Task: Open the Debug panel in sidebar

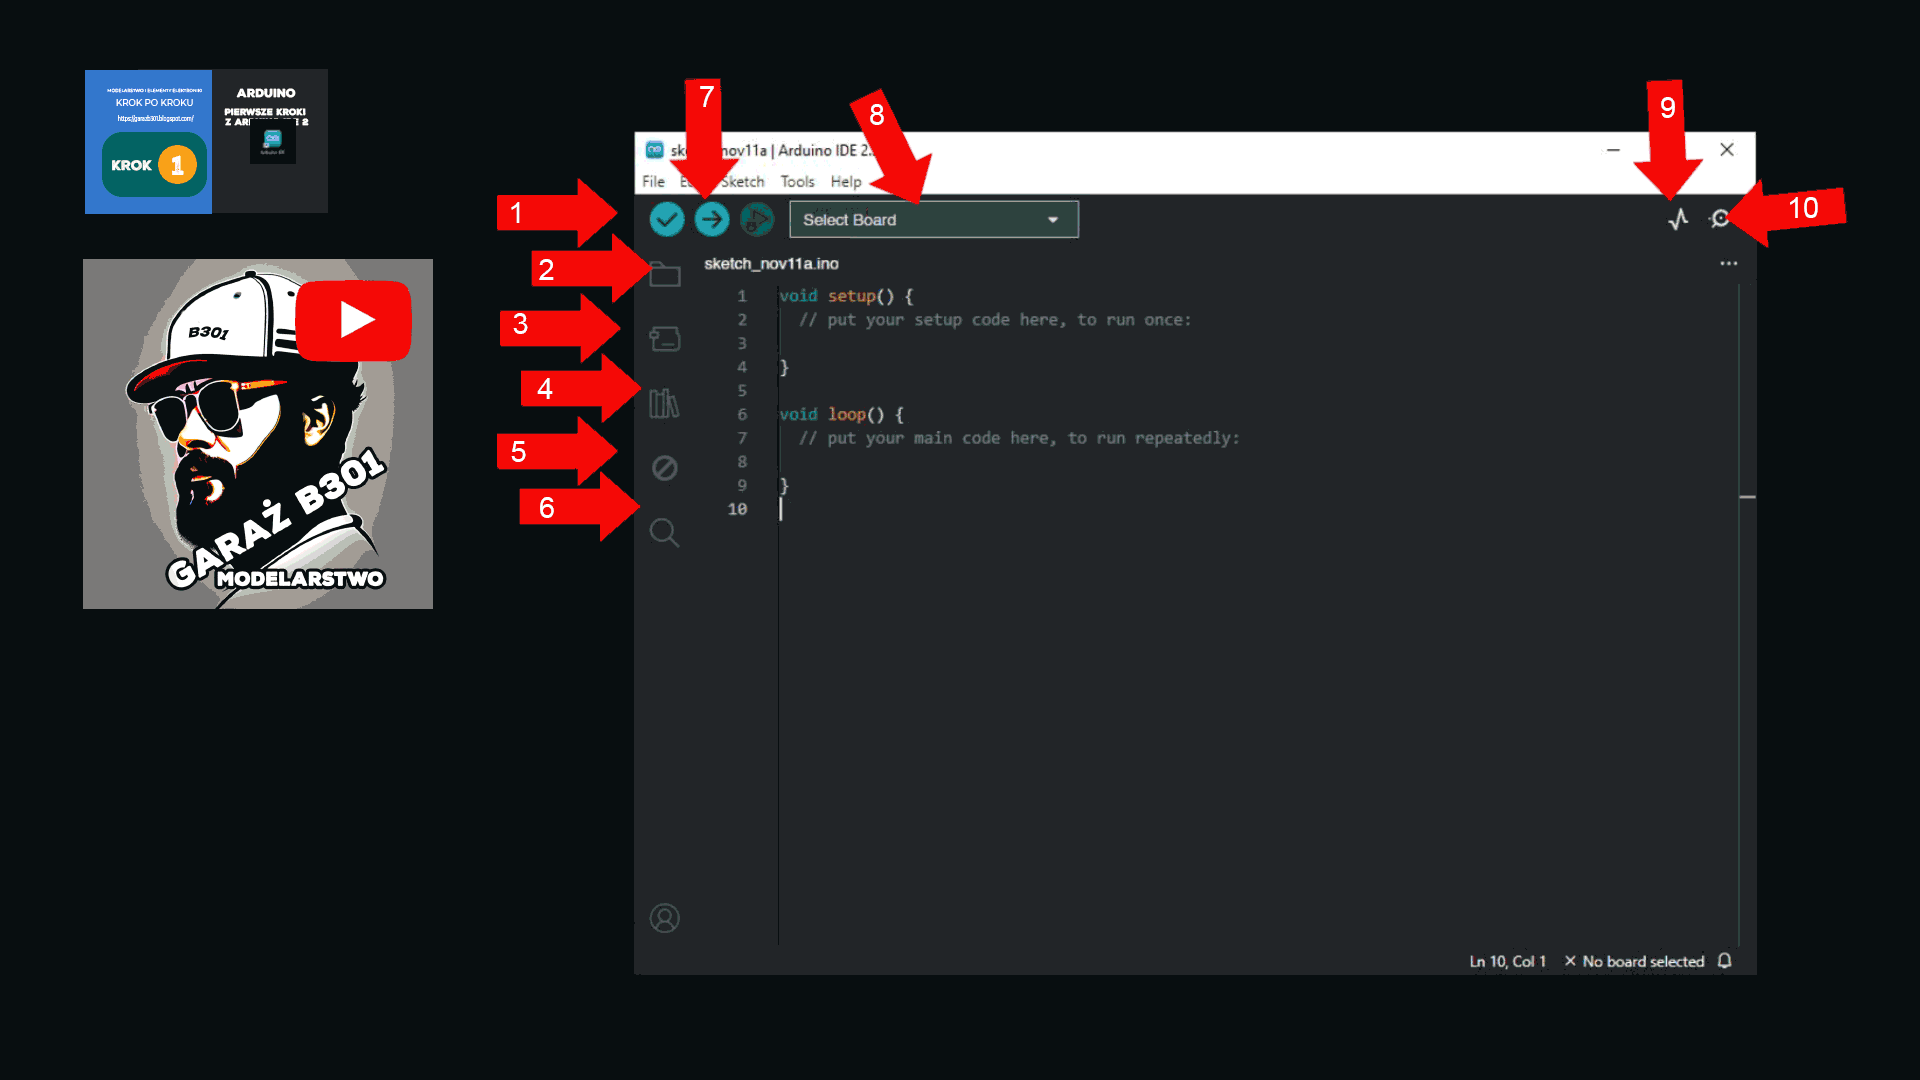Action: (x=665, y=468)
